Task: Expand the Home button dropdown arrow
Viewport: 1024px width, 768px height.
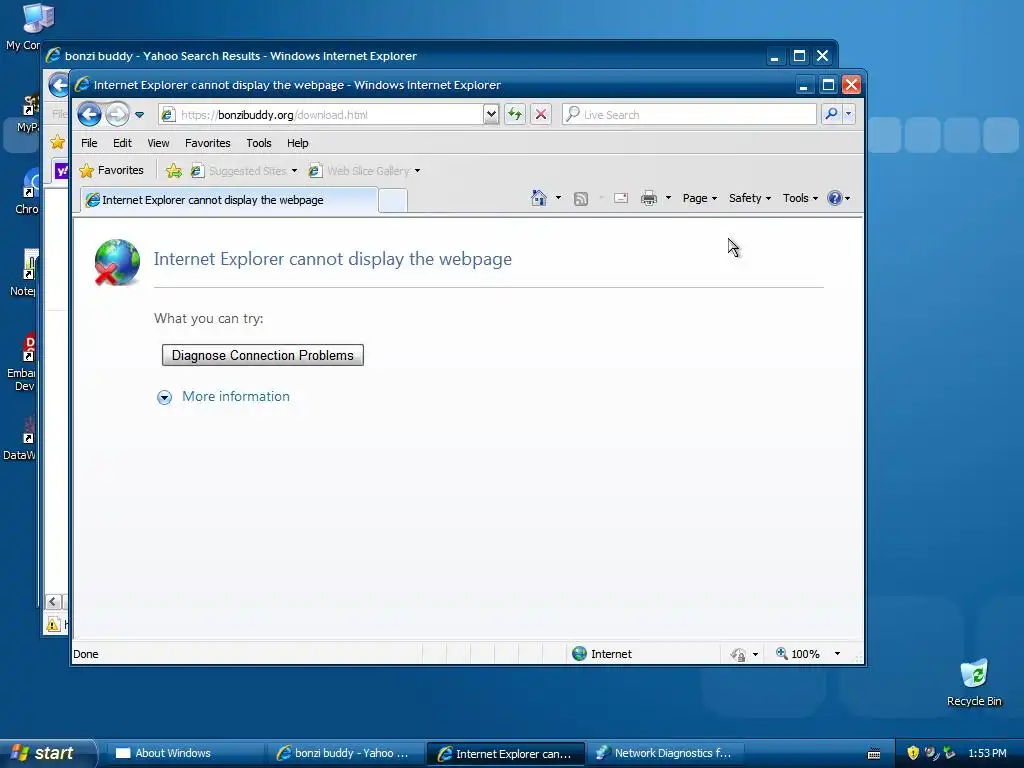Action: 558,198
